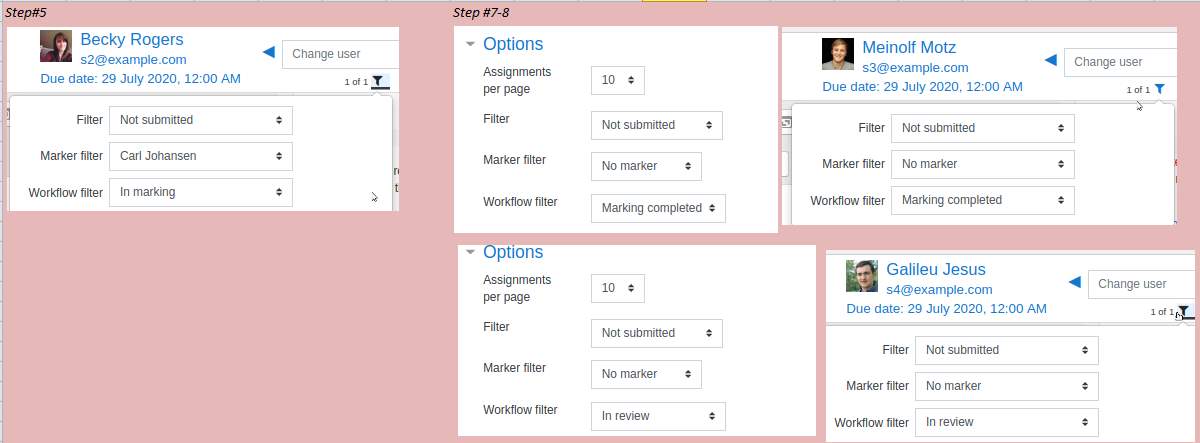
Task: Click s3@example.com email link
Action: pyautogui.click(x=915, y=68)
